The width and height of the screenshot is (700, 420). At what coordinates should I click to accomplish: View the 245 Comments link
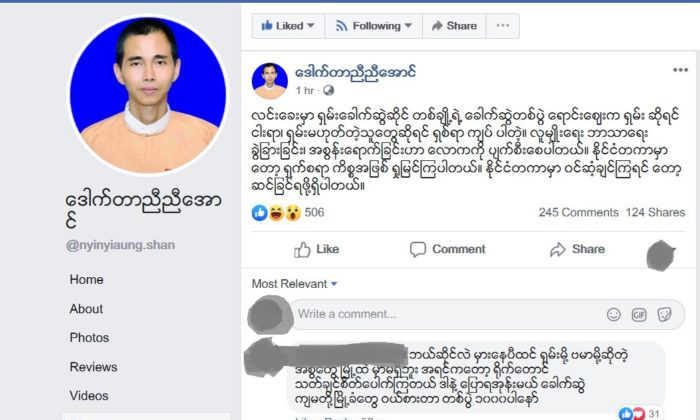(579, 212)
